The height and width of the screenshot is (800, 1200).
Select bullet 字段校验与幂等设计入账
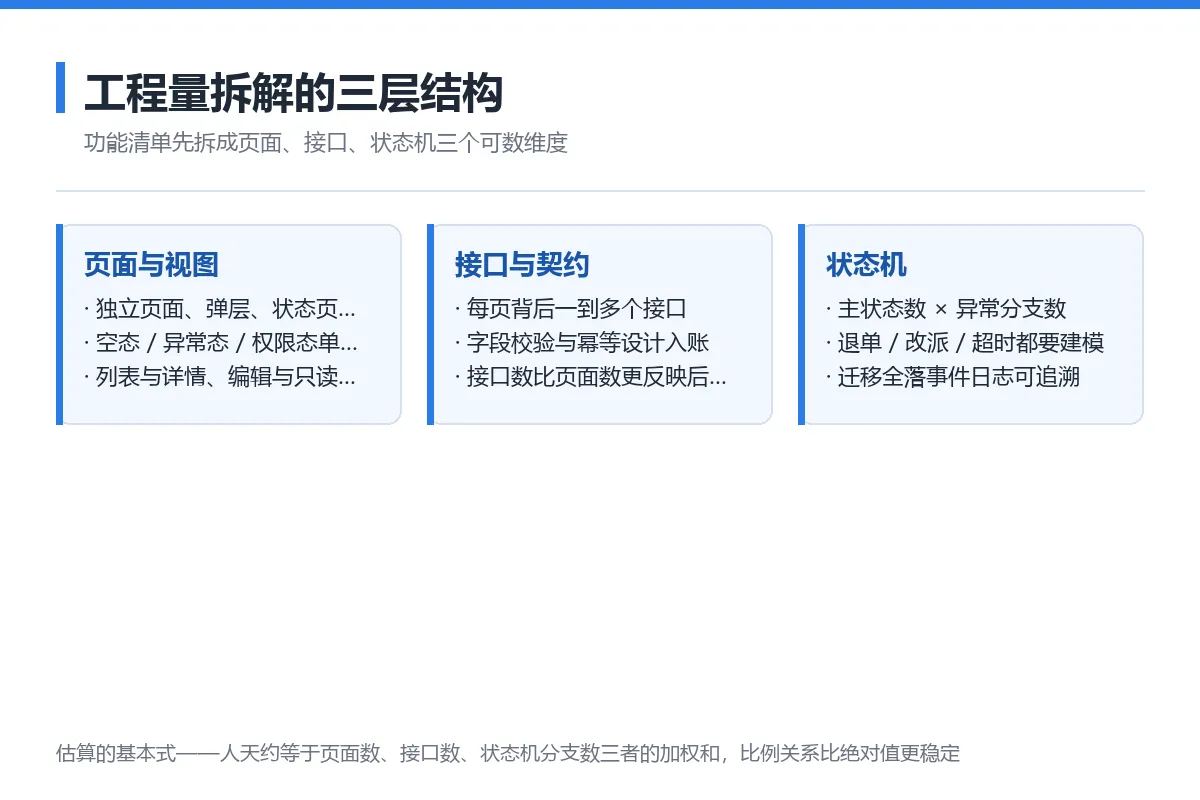coord(582,343)
